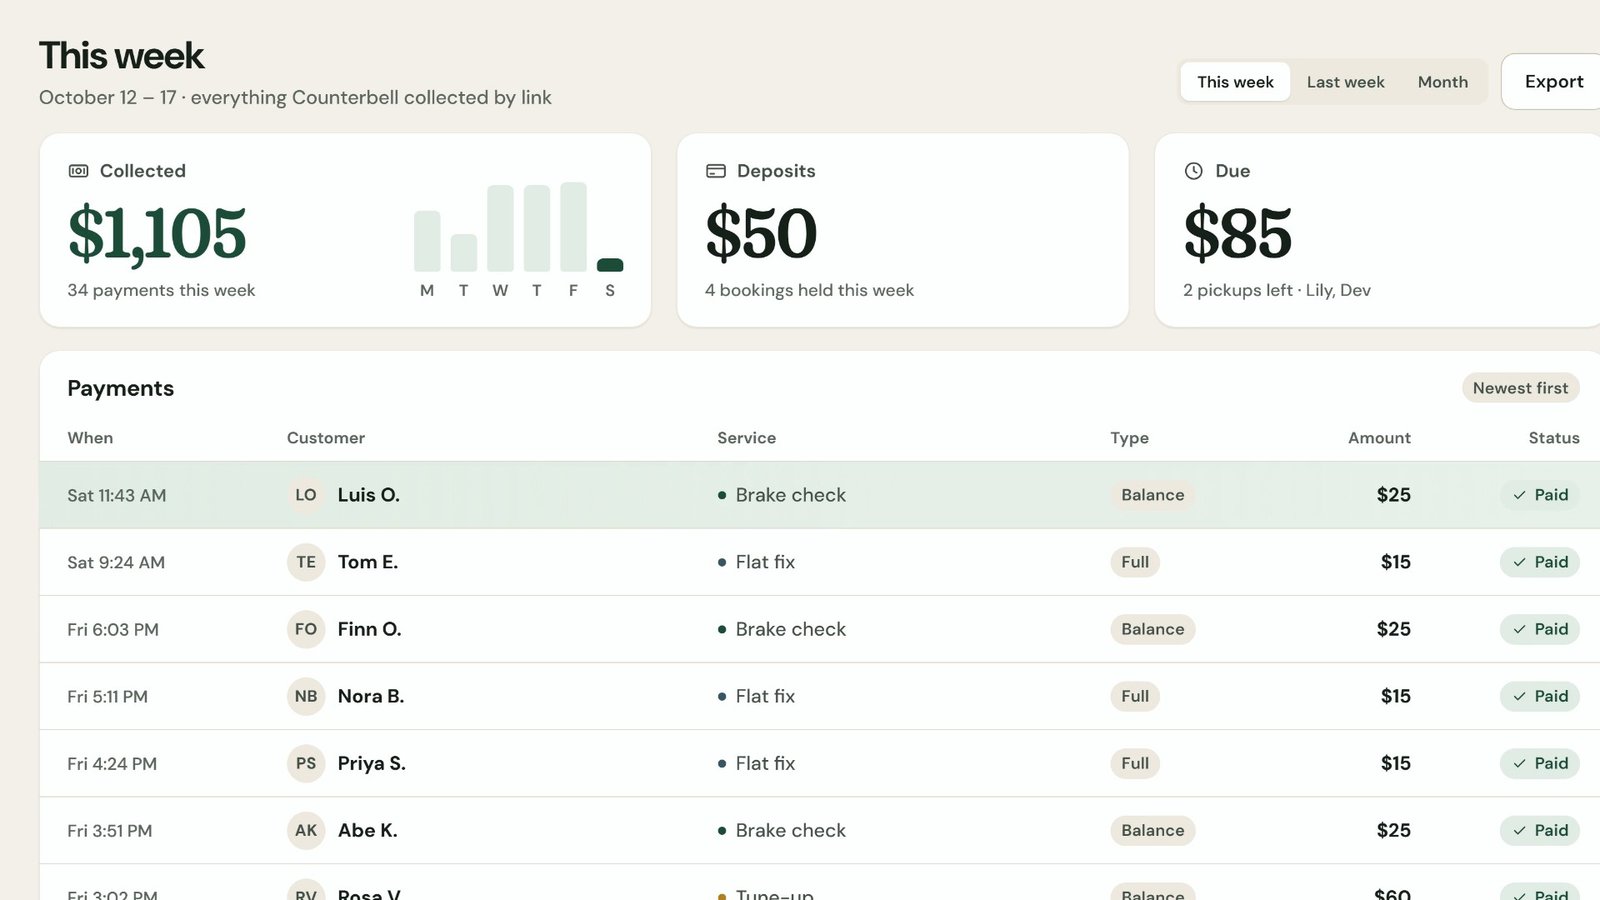Image resolution: width=1600 pixels, height=900 pixels.
Task: Click the Due clock icon
Action: click(x=1194, y=171)
